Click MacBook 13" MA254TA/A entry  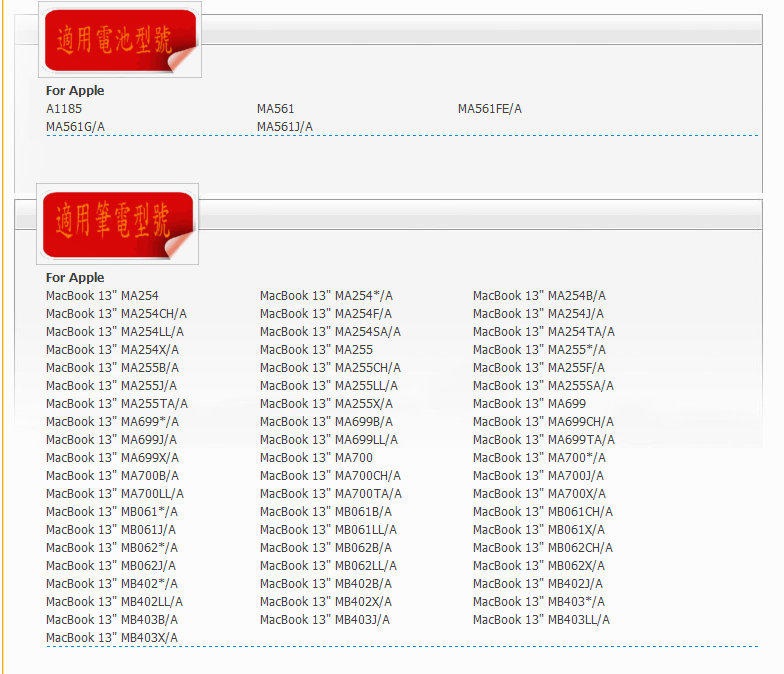544,332
